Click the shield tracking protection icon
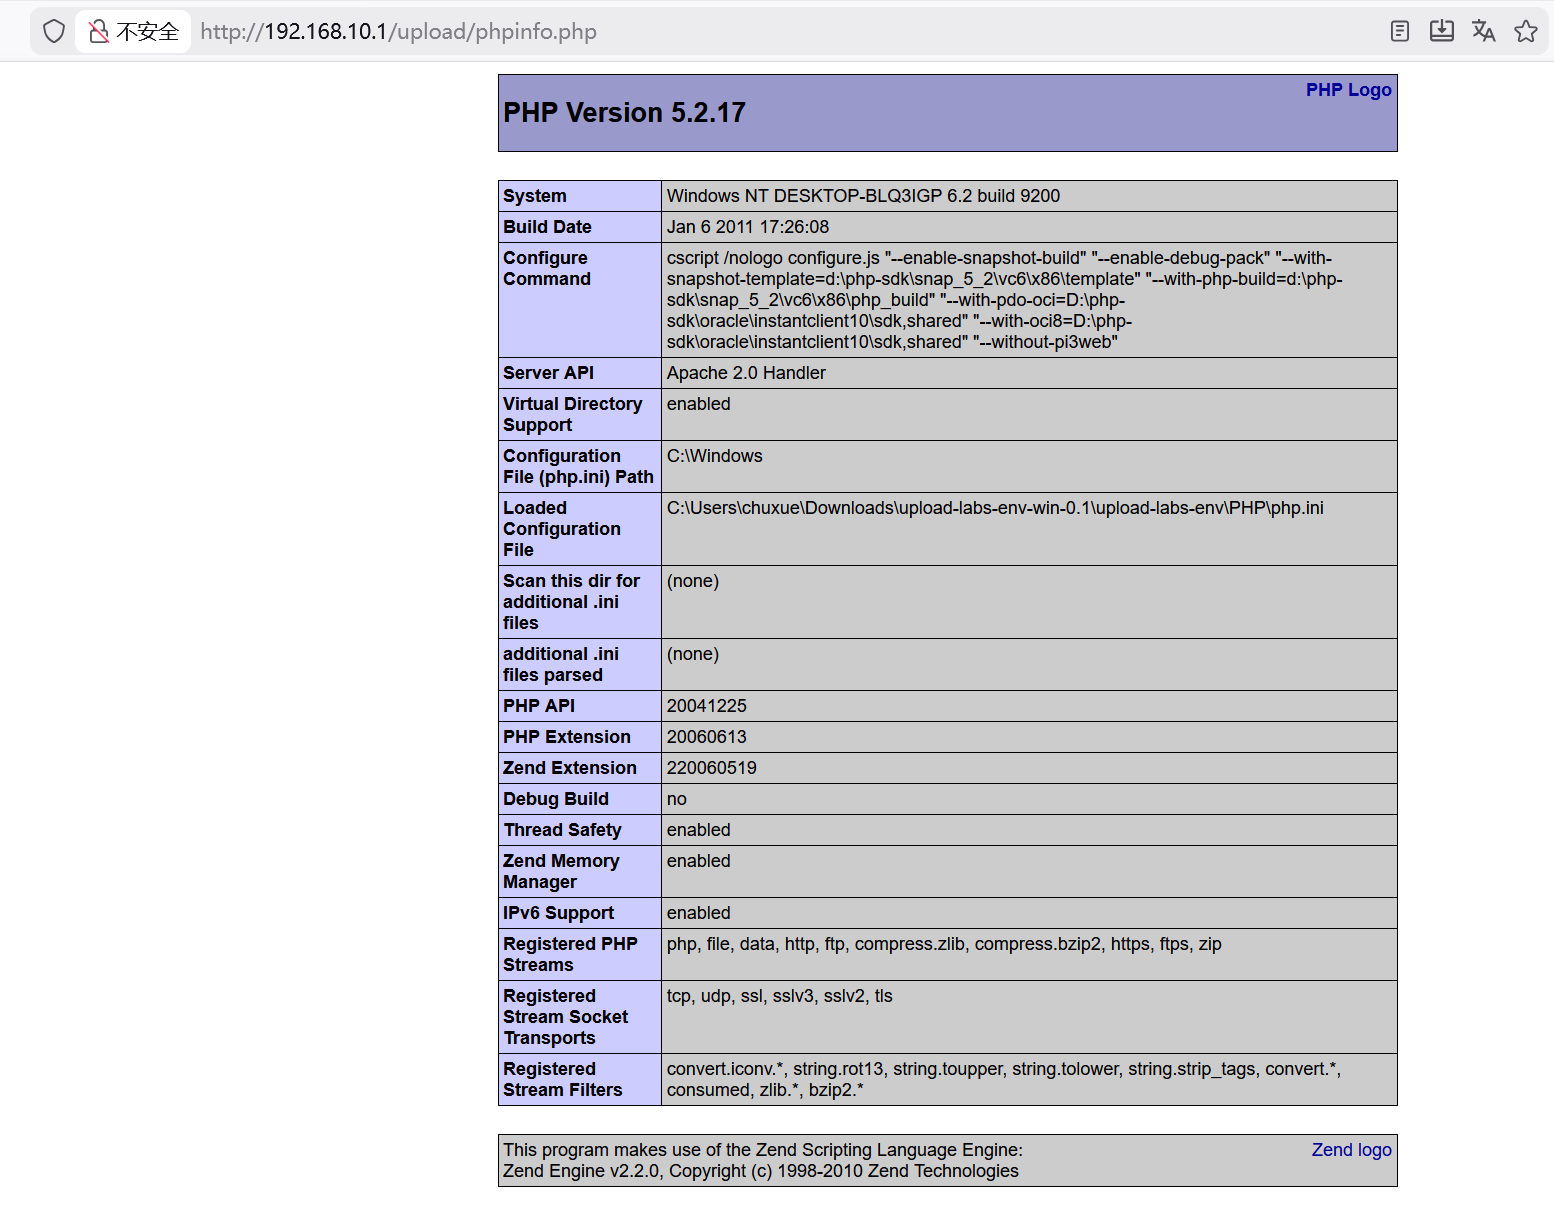The height and width of the screenshot is (1218, 1554). coord(54,31)
